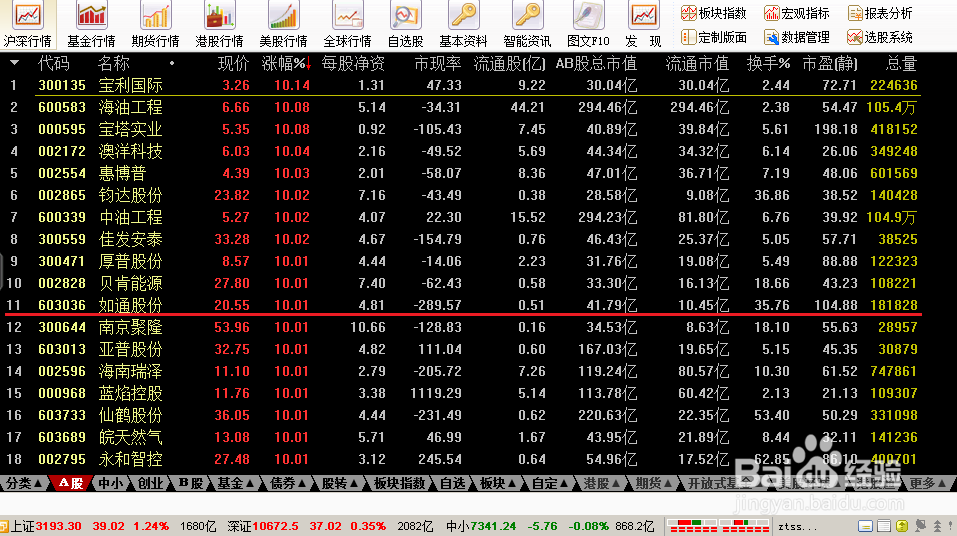Switch to the 板块指数 bottom tab
957x536 pixels.
(399, 483)
